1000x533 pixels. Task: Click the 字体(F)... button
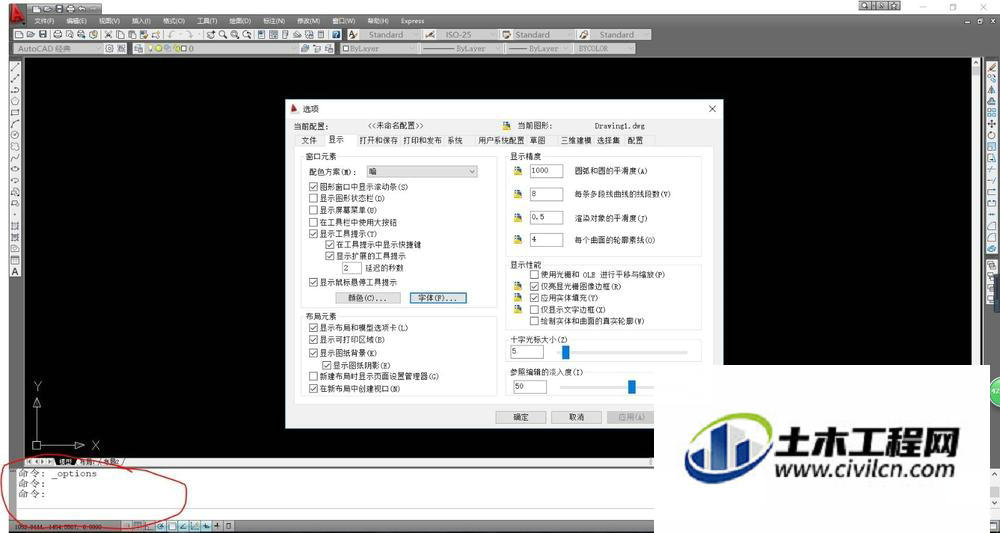438,298
